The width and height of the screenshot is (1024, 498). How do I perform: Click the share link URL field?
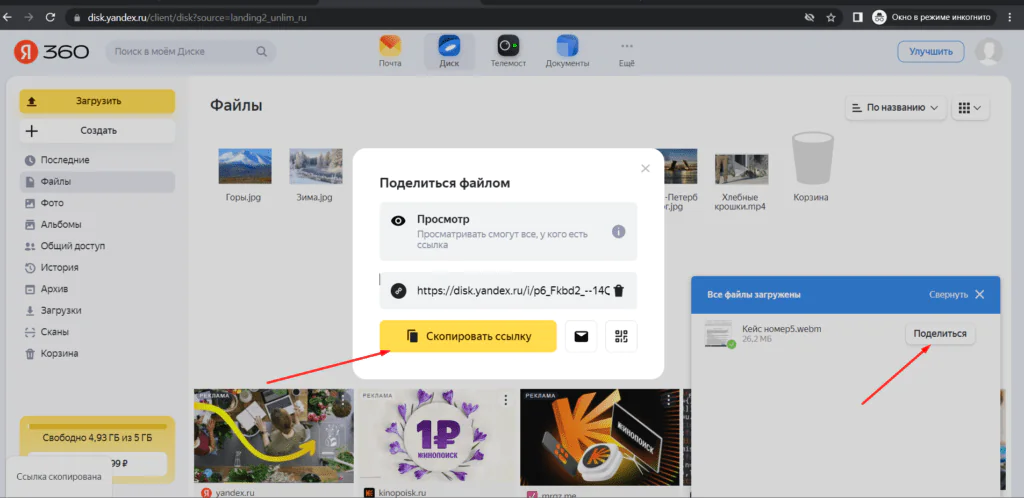pos(508,290)
